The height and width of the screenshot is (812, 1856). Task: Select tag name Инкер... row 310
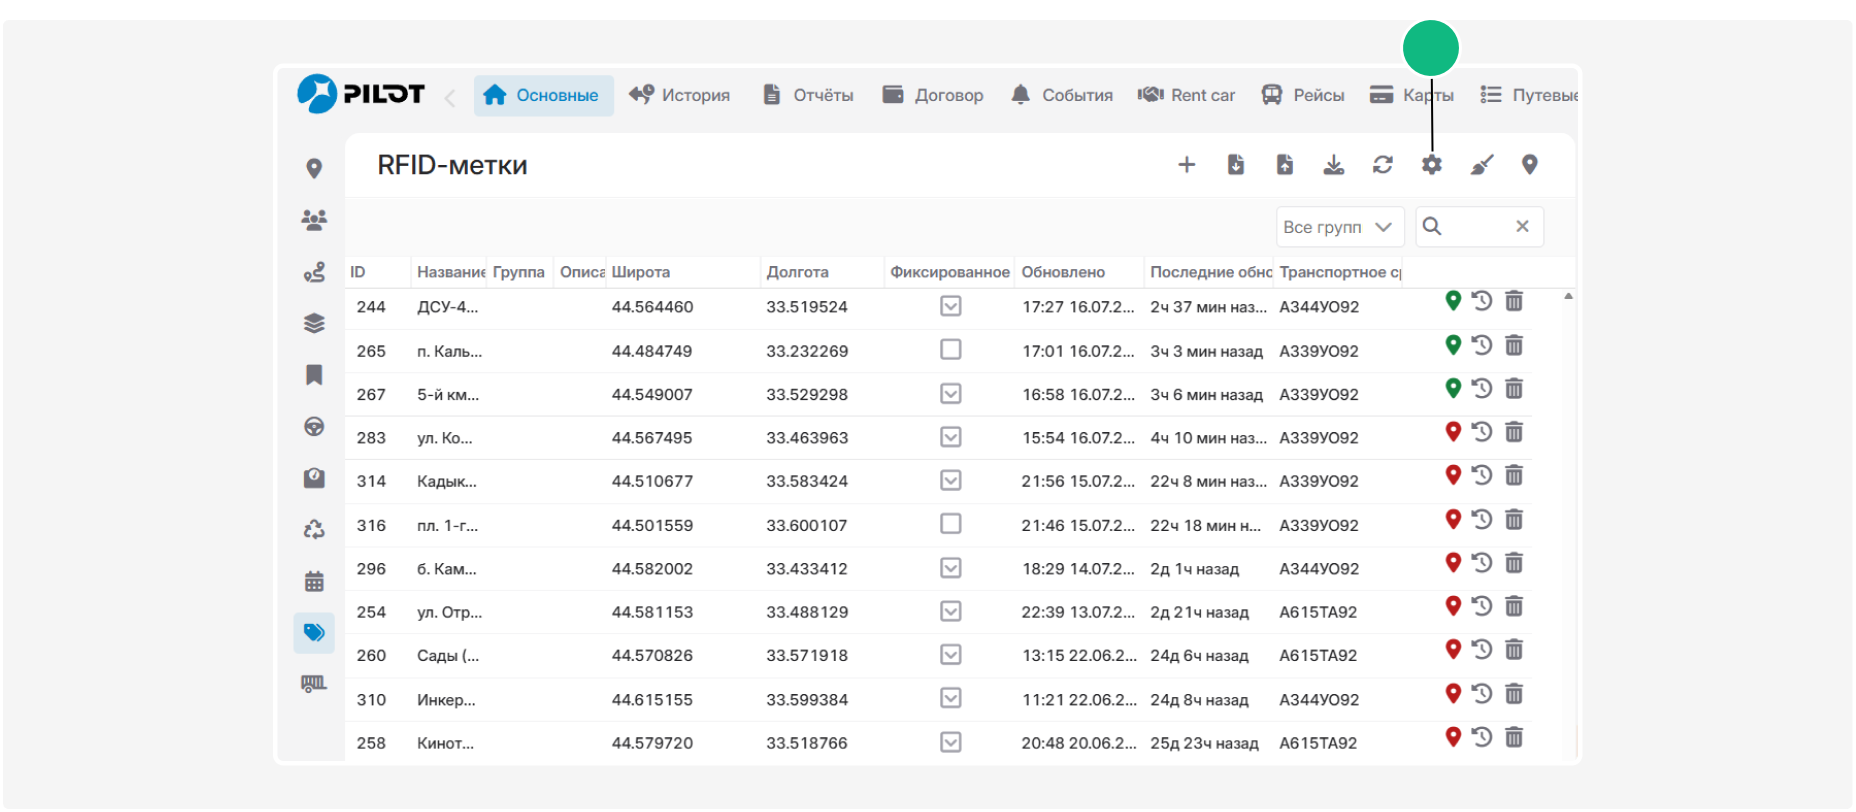point(446,700)
